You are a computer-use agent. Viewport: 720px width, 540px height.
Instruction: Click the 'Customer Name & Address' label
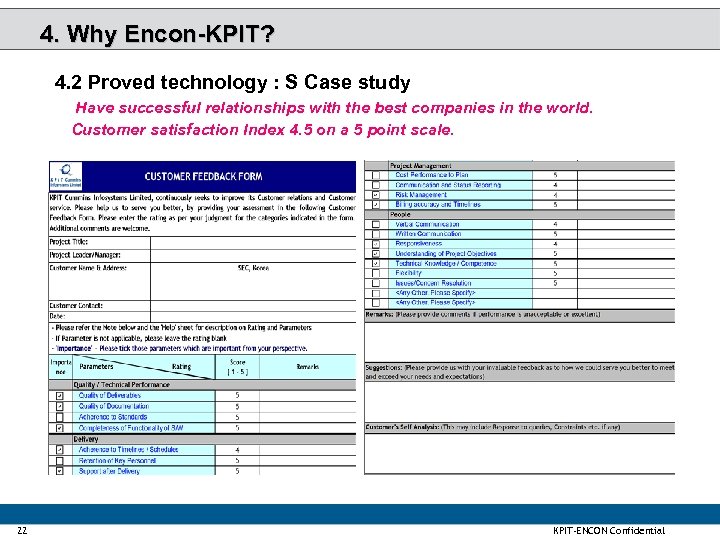(88, 268)
